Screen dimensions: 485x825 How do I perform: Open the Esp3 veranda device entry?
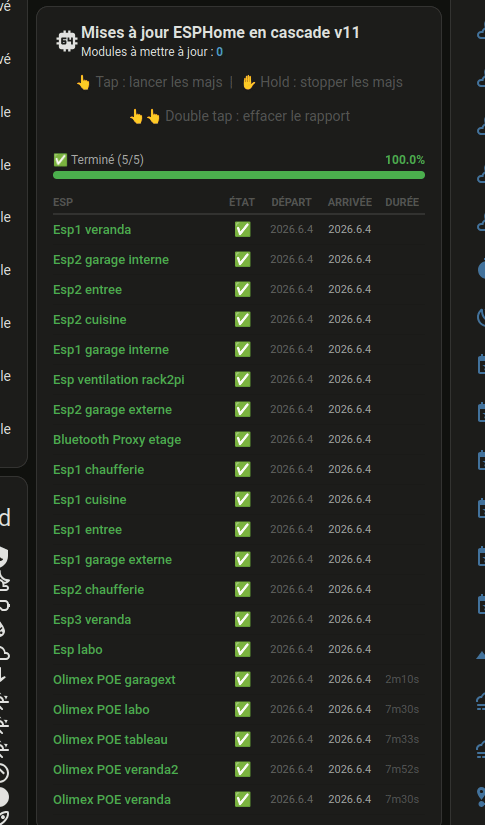point(239,619)
